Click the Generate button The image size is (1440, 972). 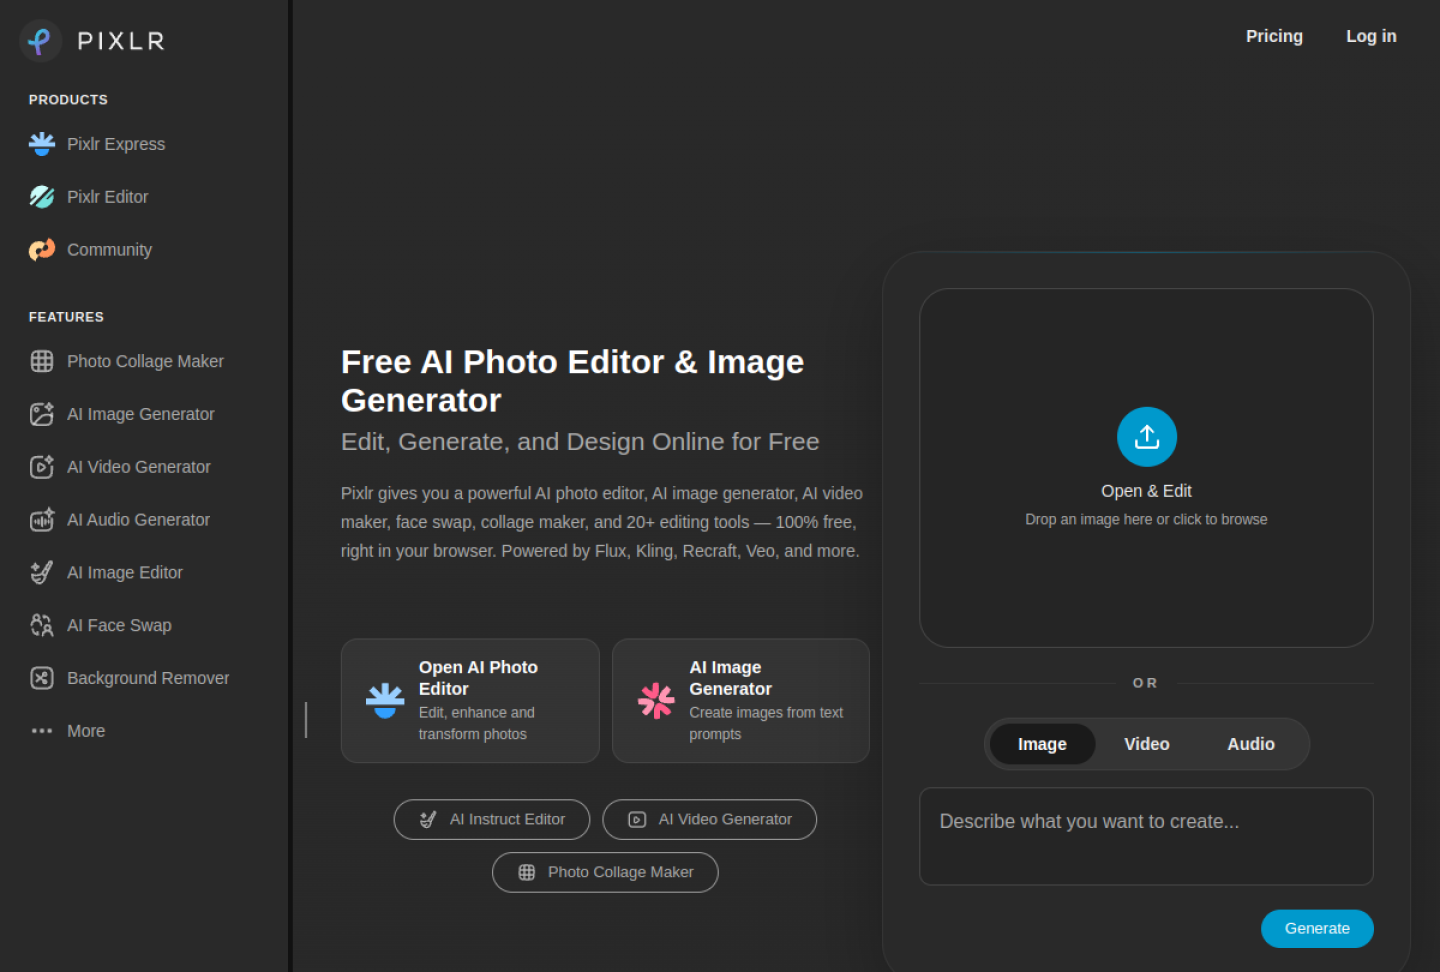point(1317,928)
